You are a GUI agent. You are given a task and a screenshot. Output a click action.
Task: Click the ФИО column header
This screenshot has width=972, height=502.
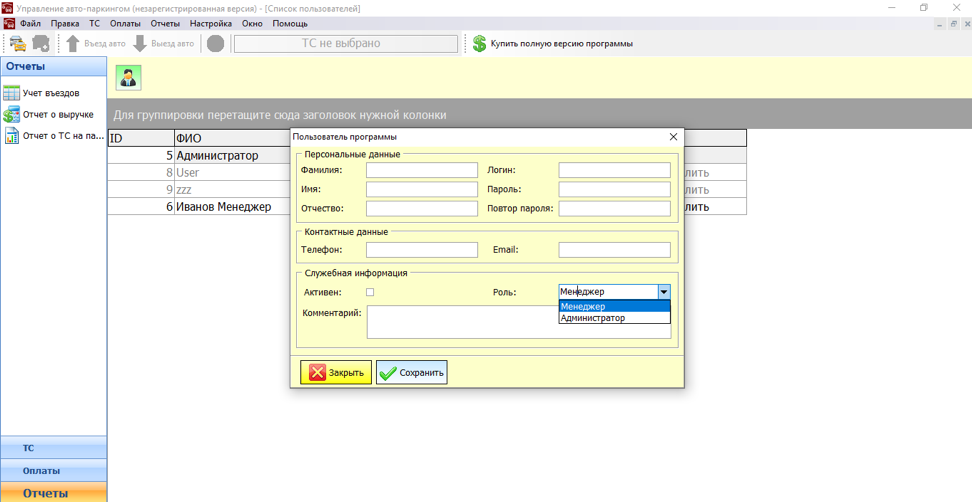point(232,138)
